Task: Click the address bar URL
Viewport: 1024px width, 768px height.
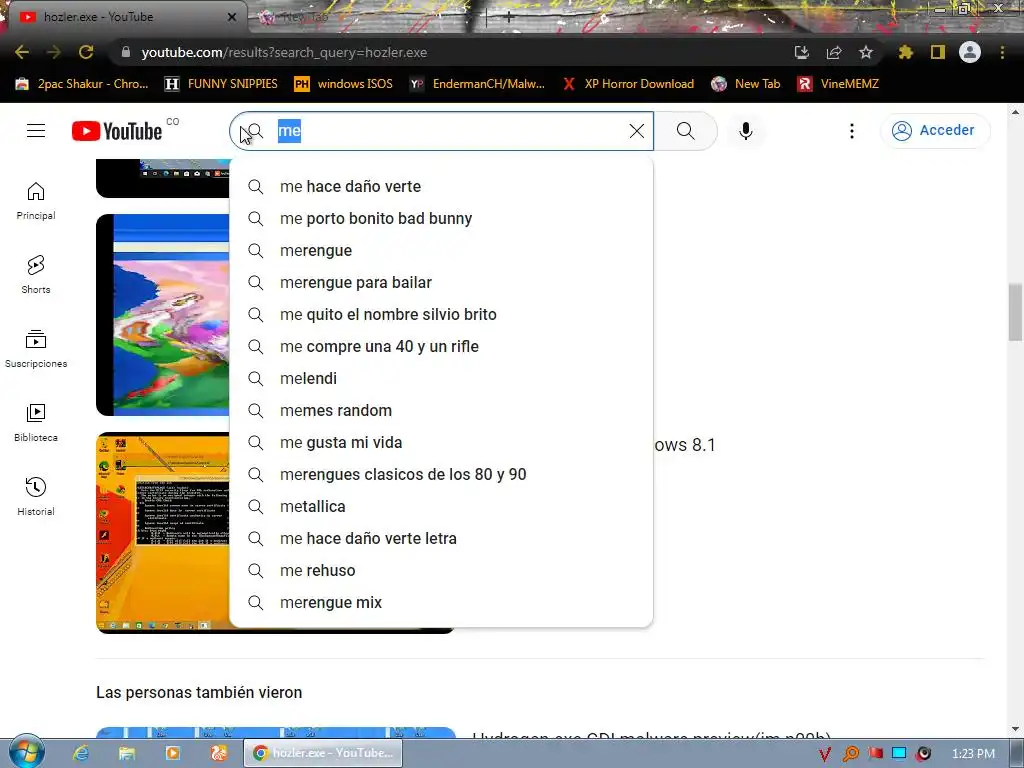Action: point(284,52)
